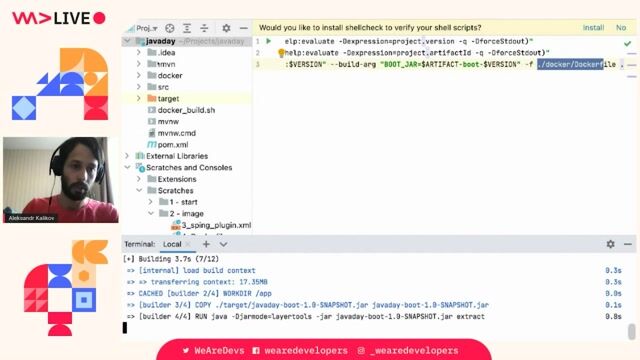
Task: Expand the .mvn folder
Action: coord(139,64)
